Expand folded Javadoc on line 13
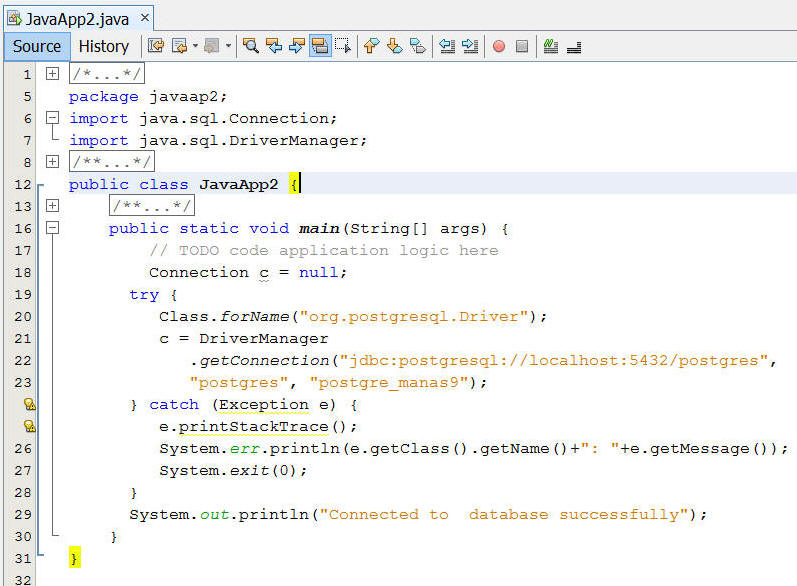 click(x=52, y=205)
